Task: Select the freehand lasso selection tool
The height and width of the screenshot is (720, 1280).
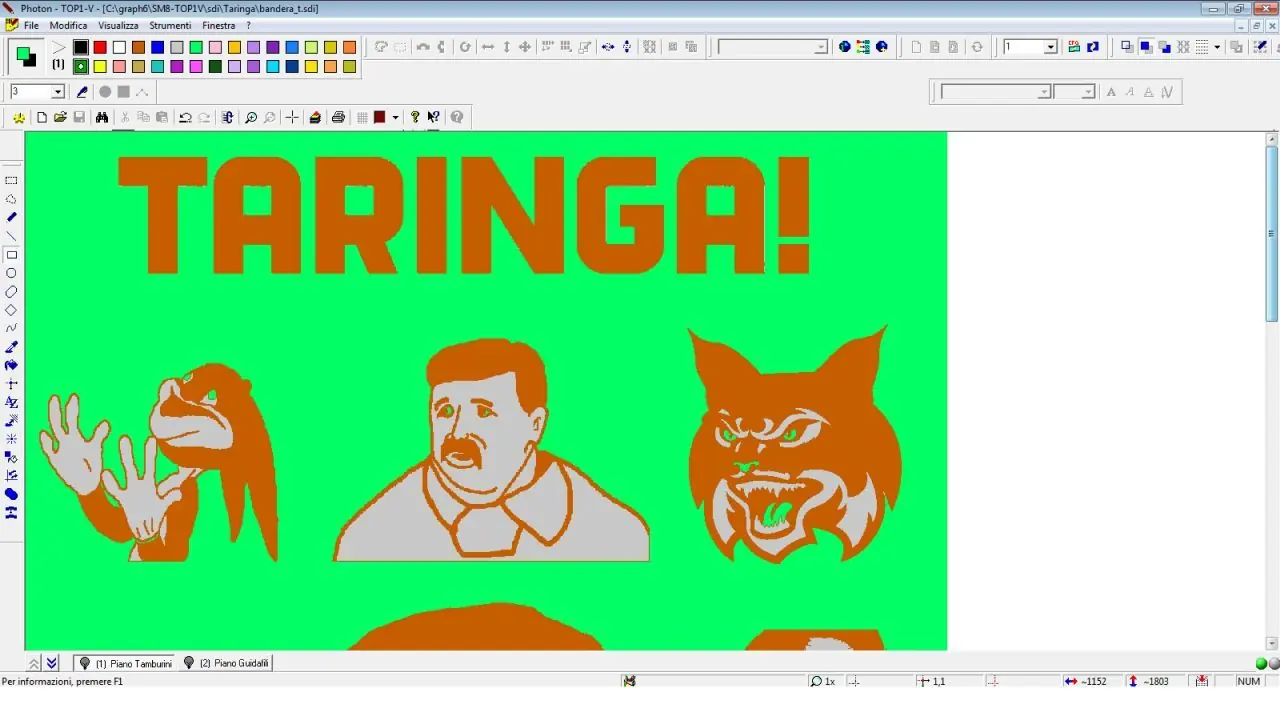Action: click(x=11, y=199)
